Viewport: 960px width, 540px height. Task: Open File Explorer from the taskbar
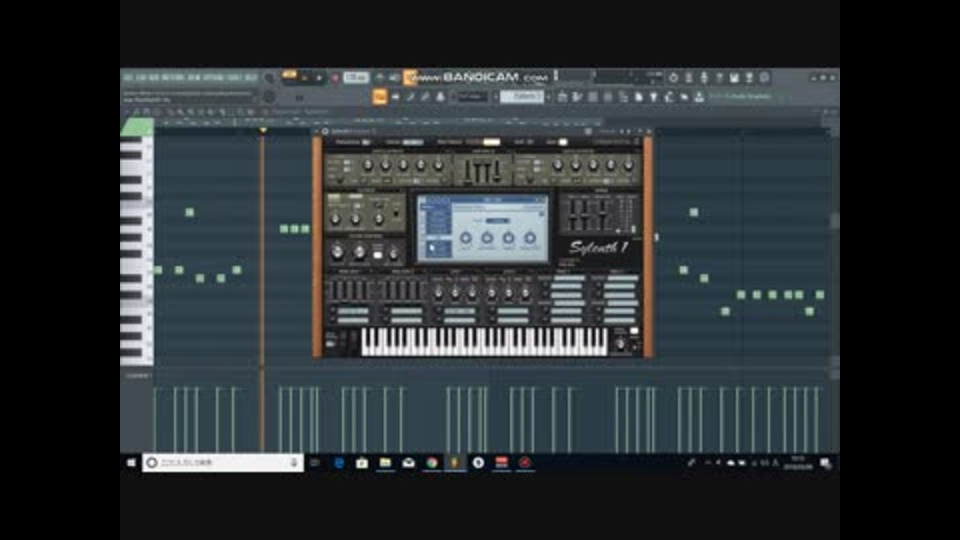pyautogui.click(x=385, y=463)
